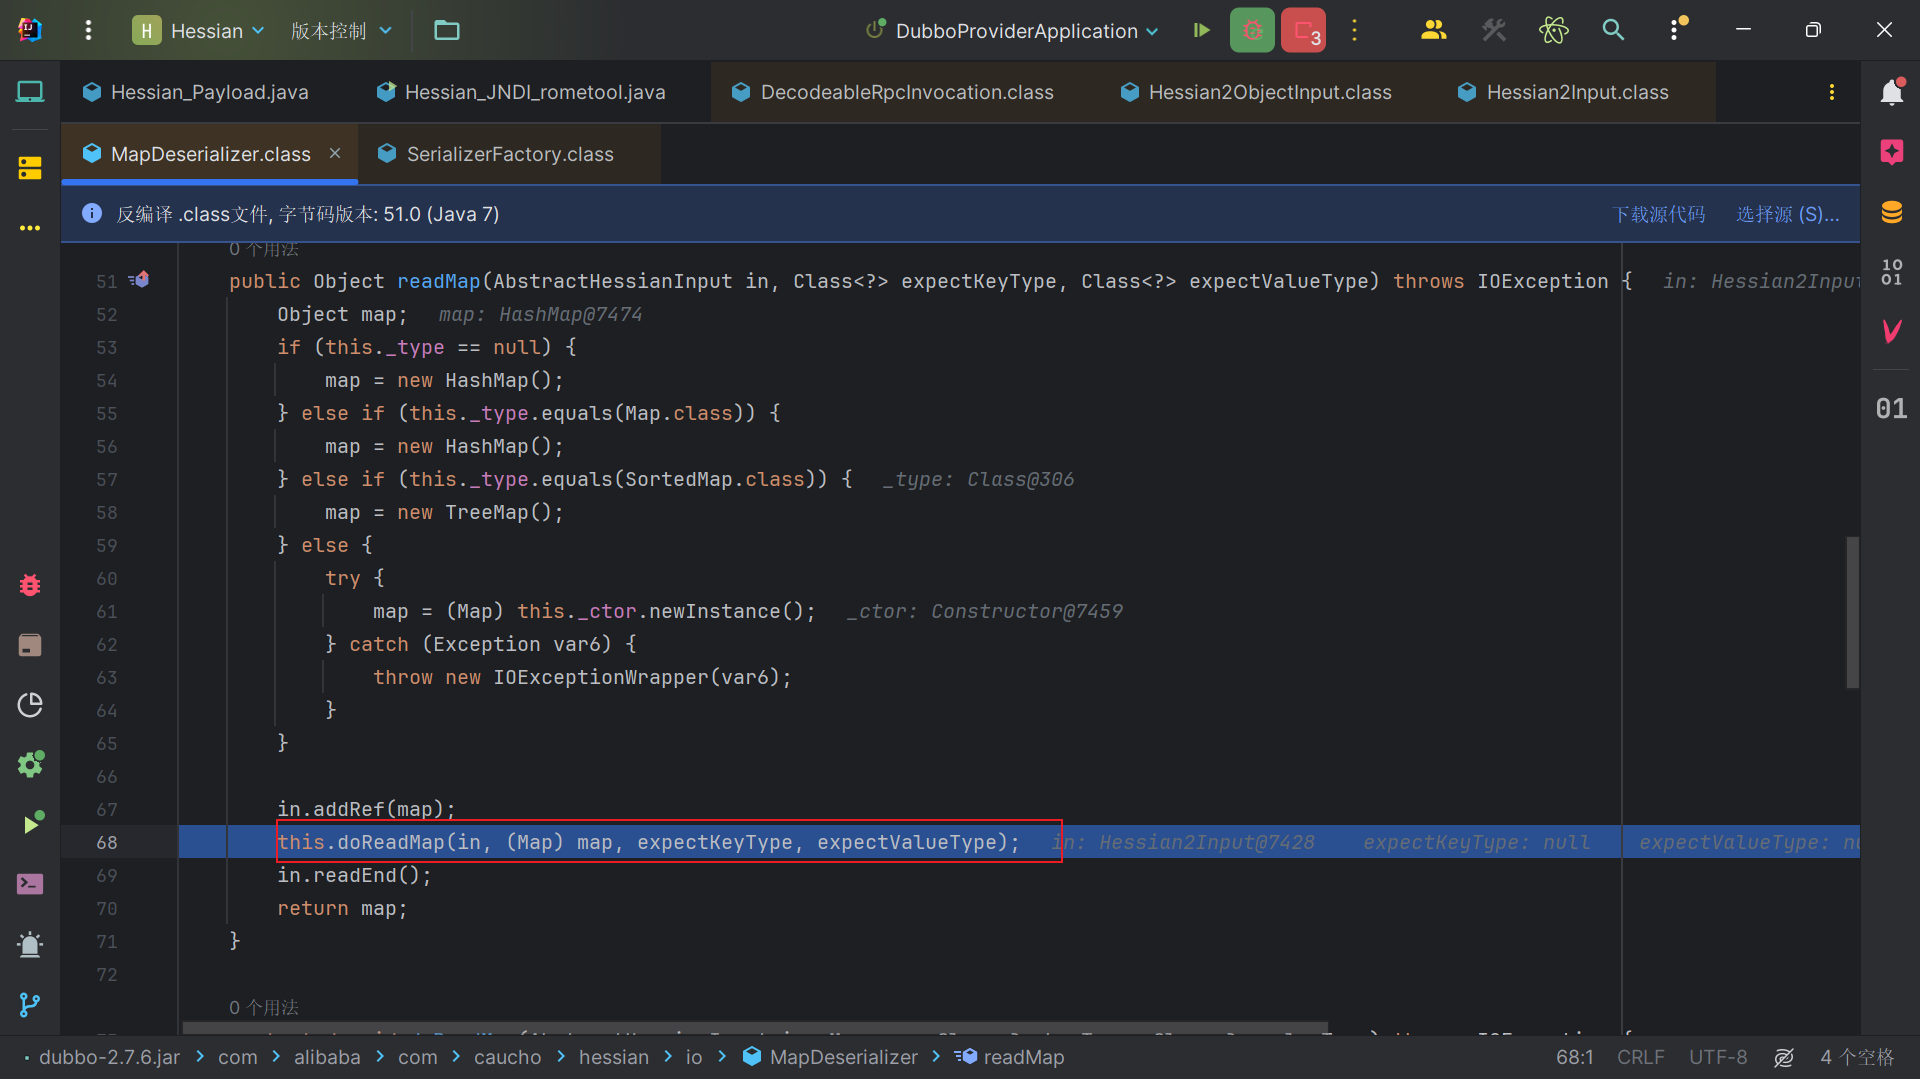This screenshot has height=1079, width=1920.
Task: Click the 4 个空格 indent setting
Action: click(1857, 1057)
